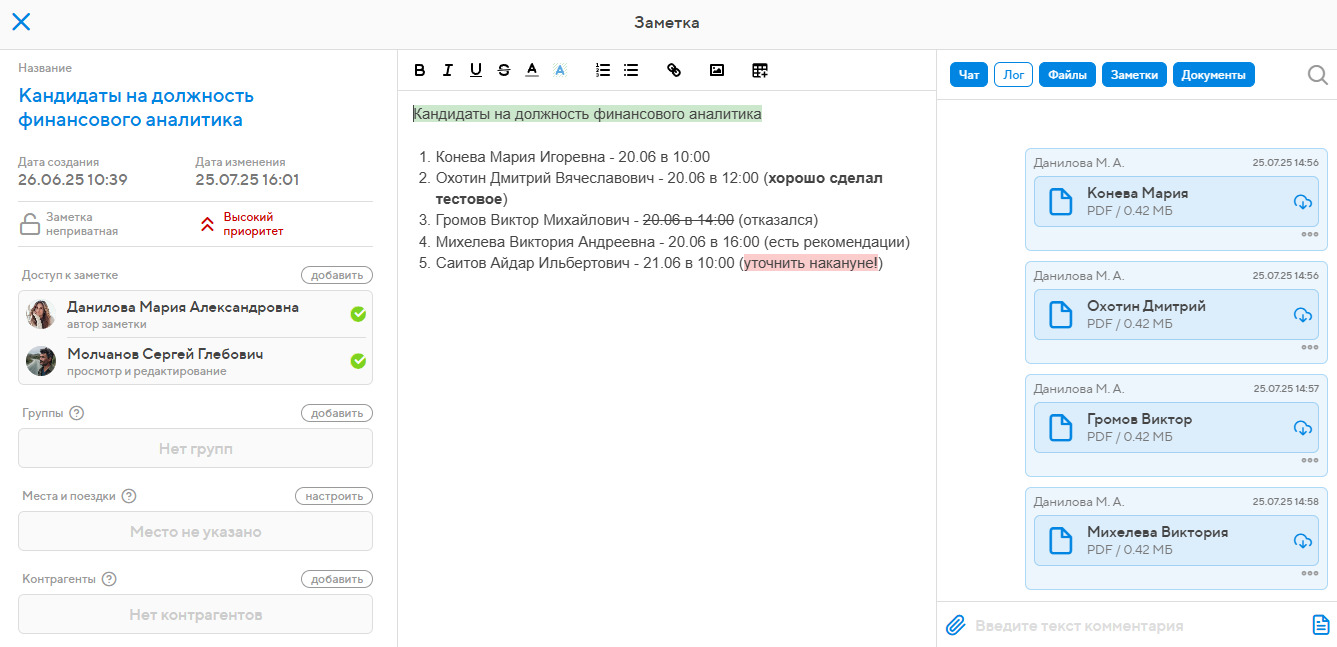The image size is (1337, 647).
Task: Apply underline formatting in the editor toolbar
Action: [476, 70]
